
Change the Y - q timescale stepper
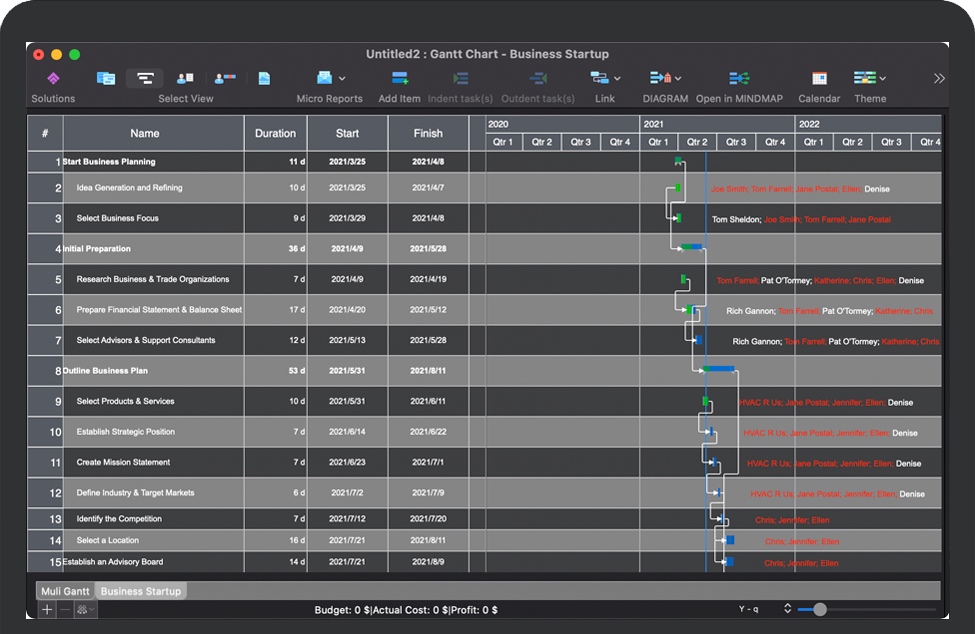click(787, 609)
